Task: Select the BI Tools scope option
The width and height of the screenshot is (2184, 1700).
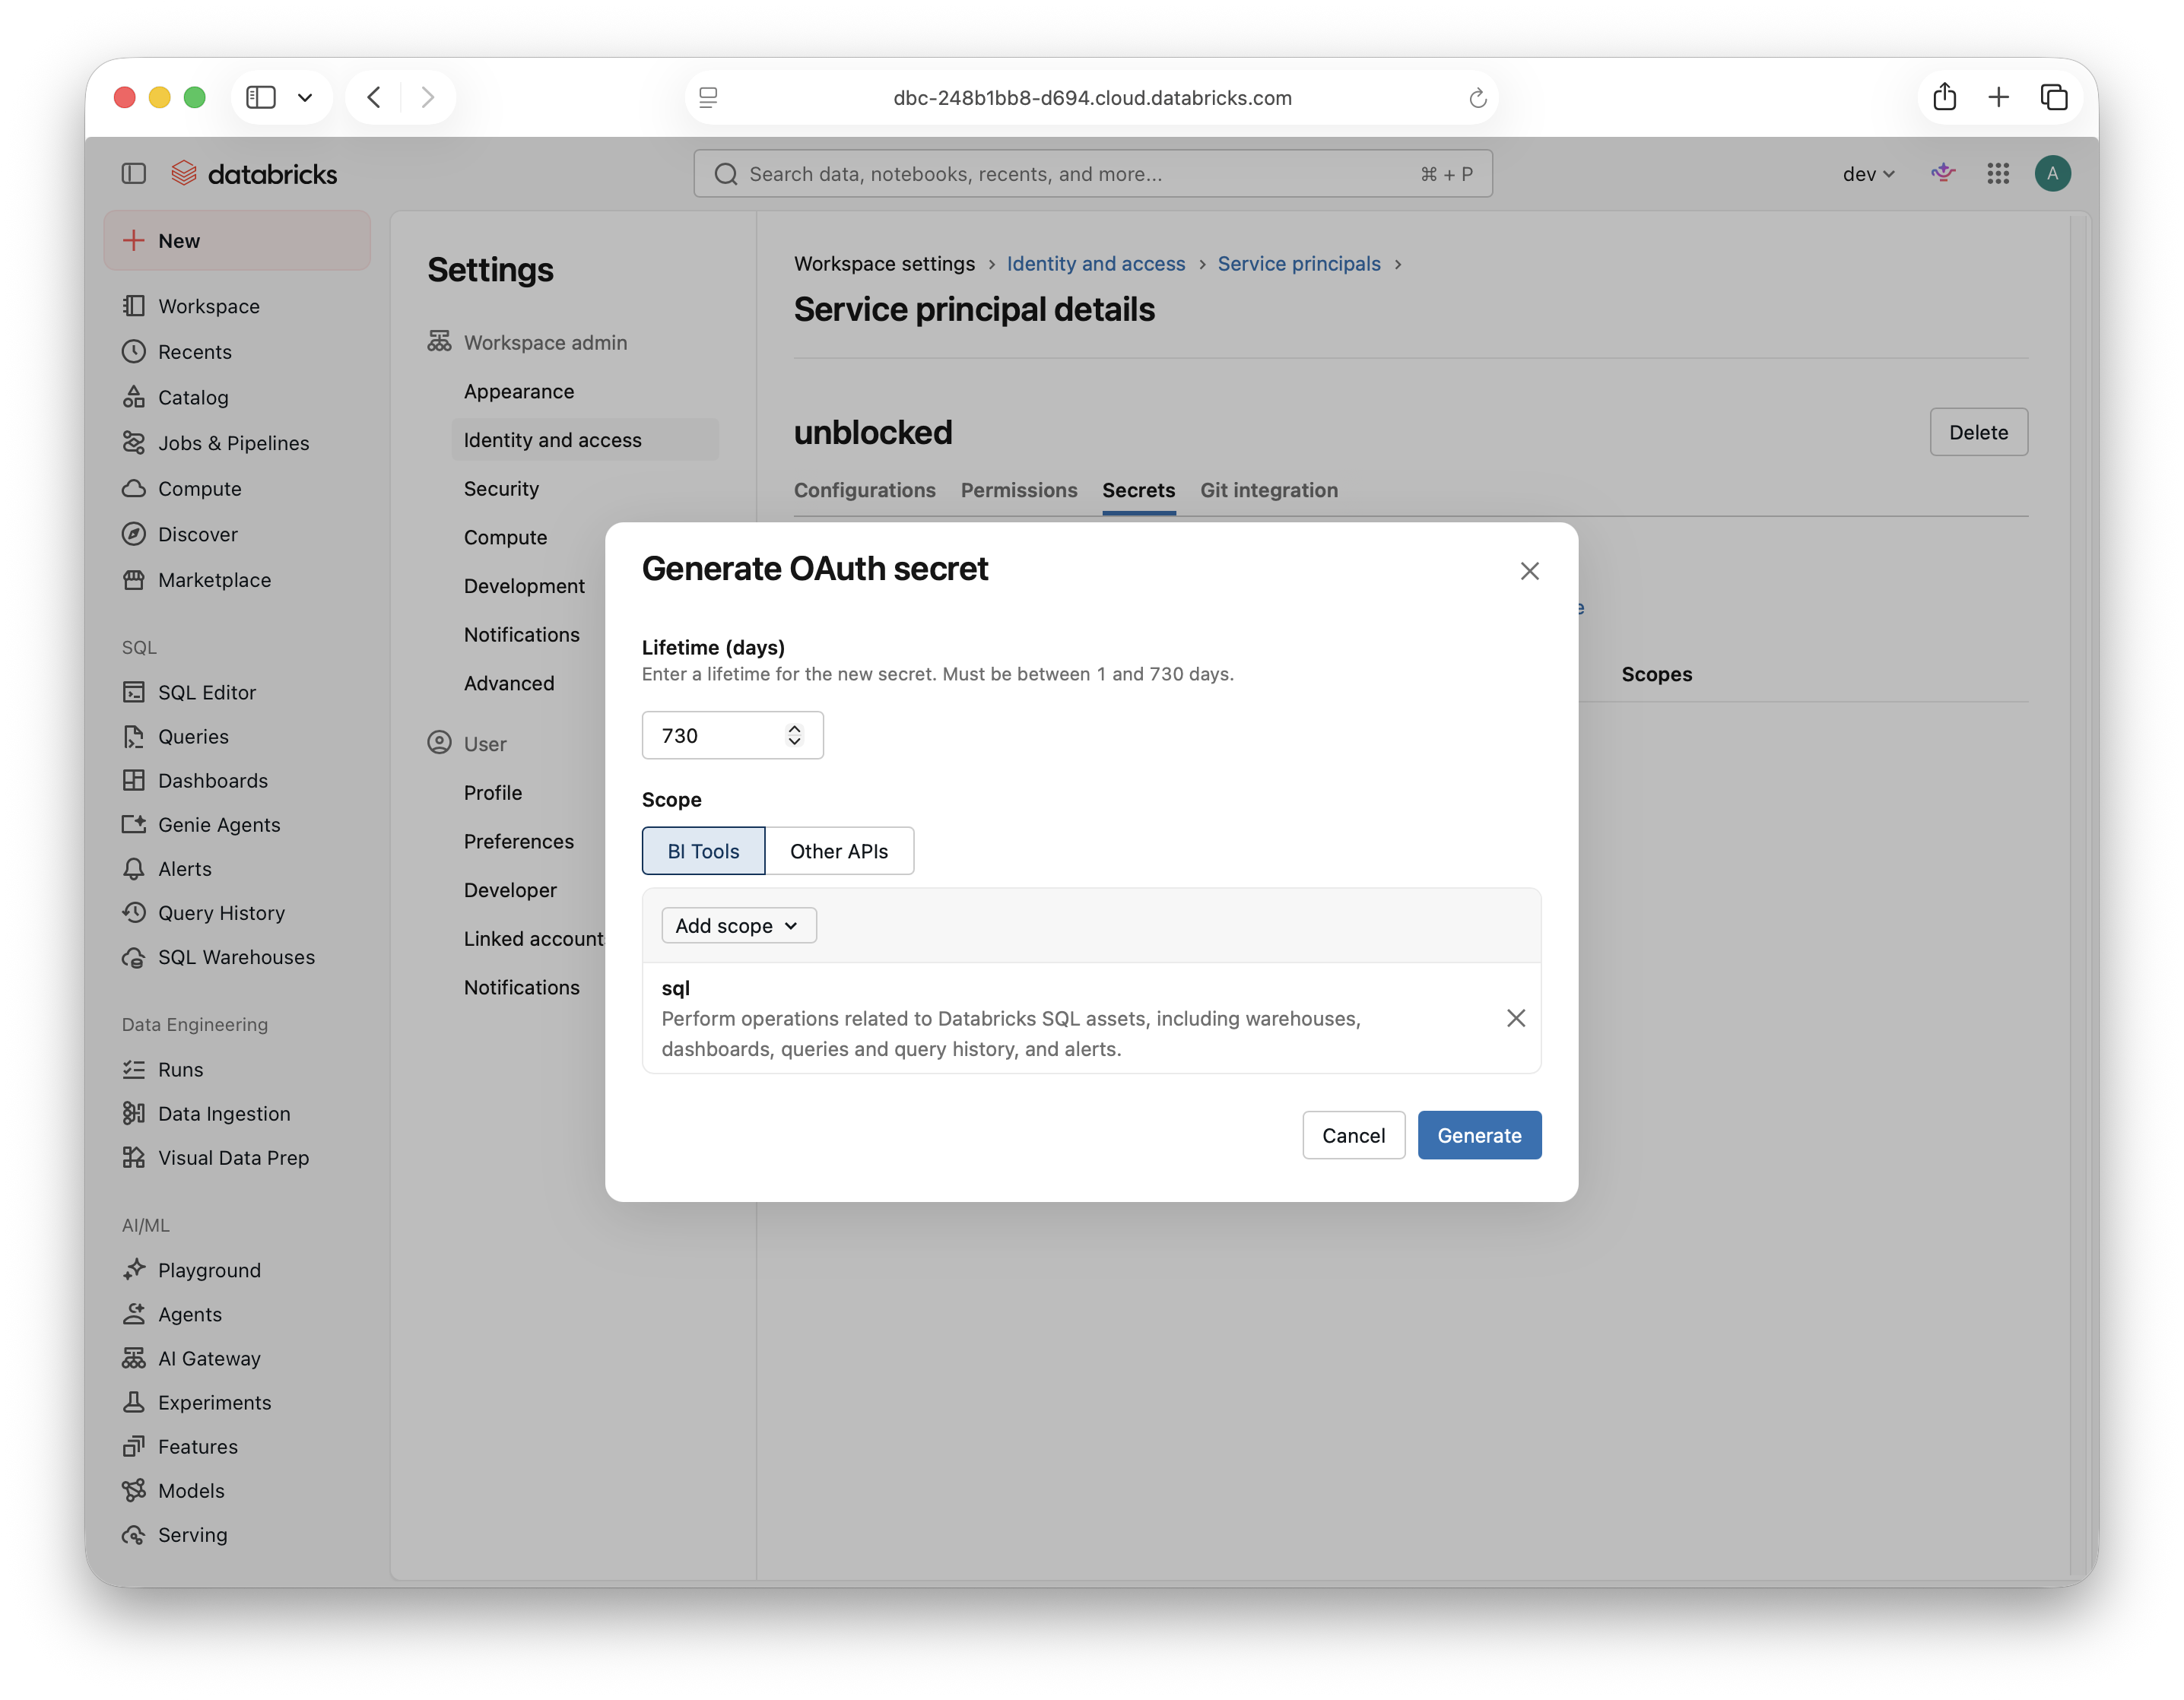Action: coord(703,851)
